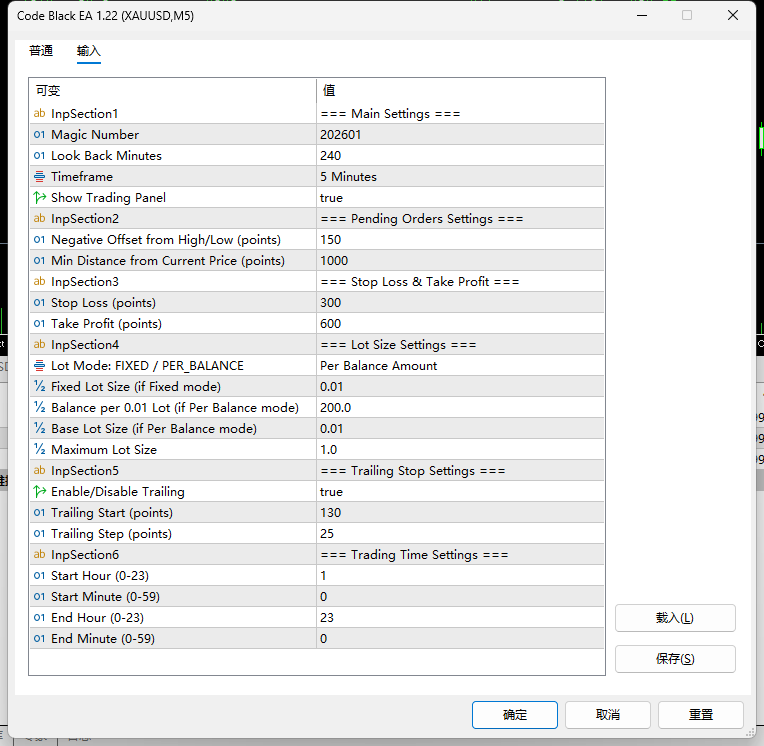Select the Magic Number value 202601

point(460,134)
